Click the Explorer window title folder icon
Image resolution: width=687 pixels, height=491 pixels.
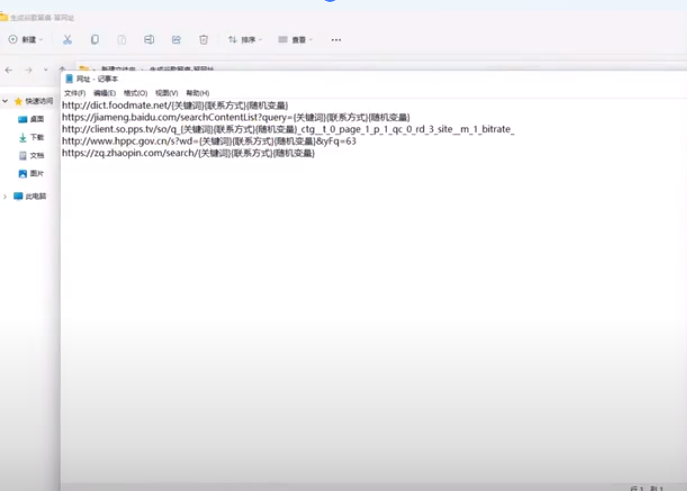(x=4, y=17)
